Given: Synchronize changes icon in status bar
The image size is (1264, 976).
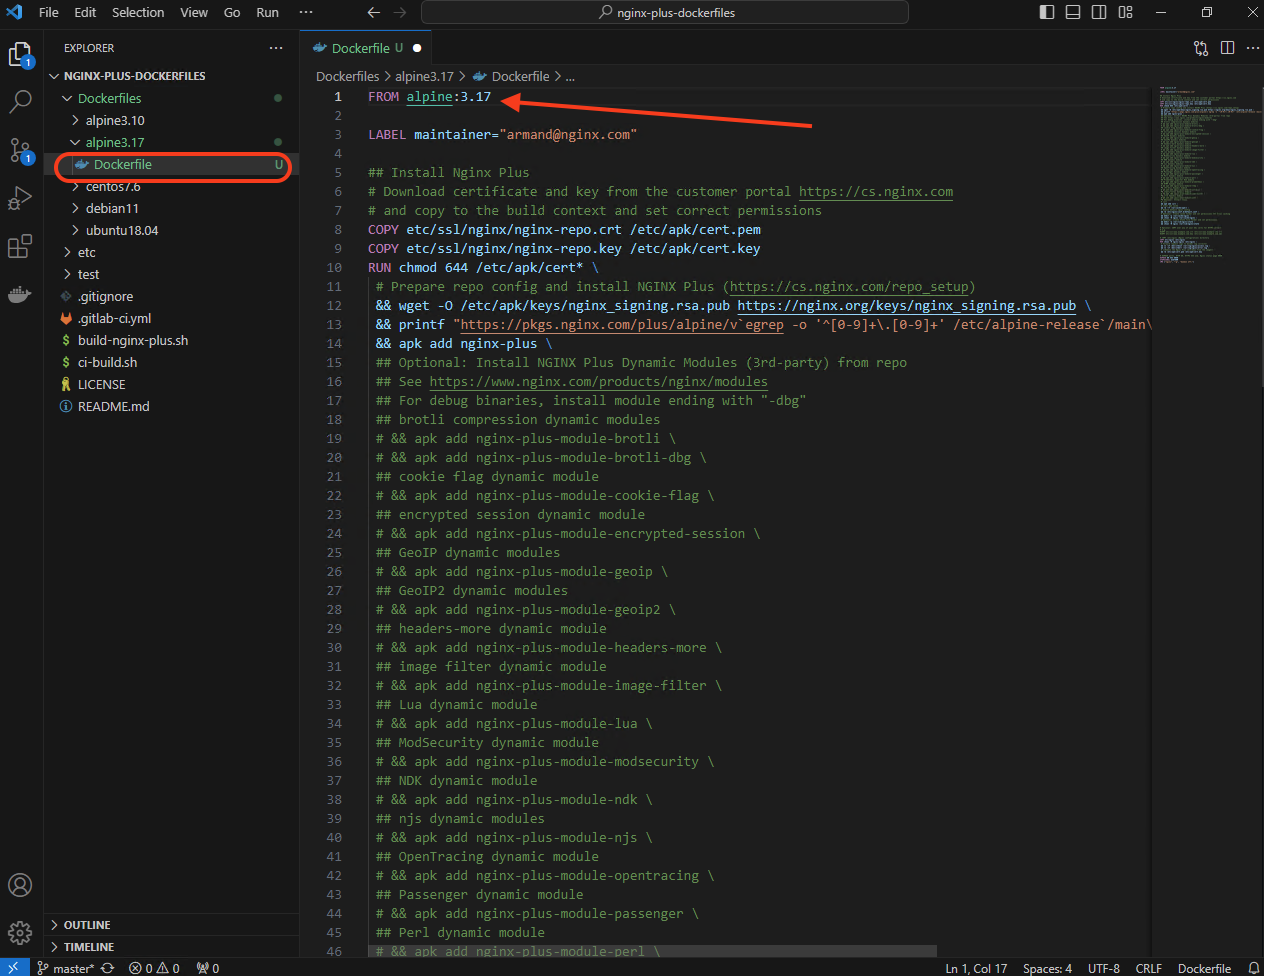Looking at the screenshot, I should 107,968.
